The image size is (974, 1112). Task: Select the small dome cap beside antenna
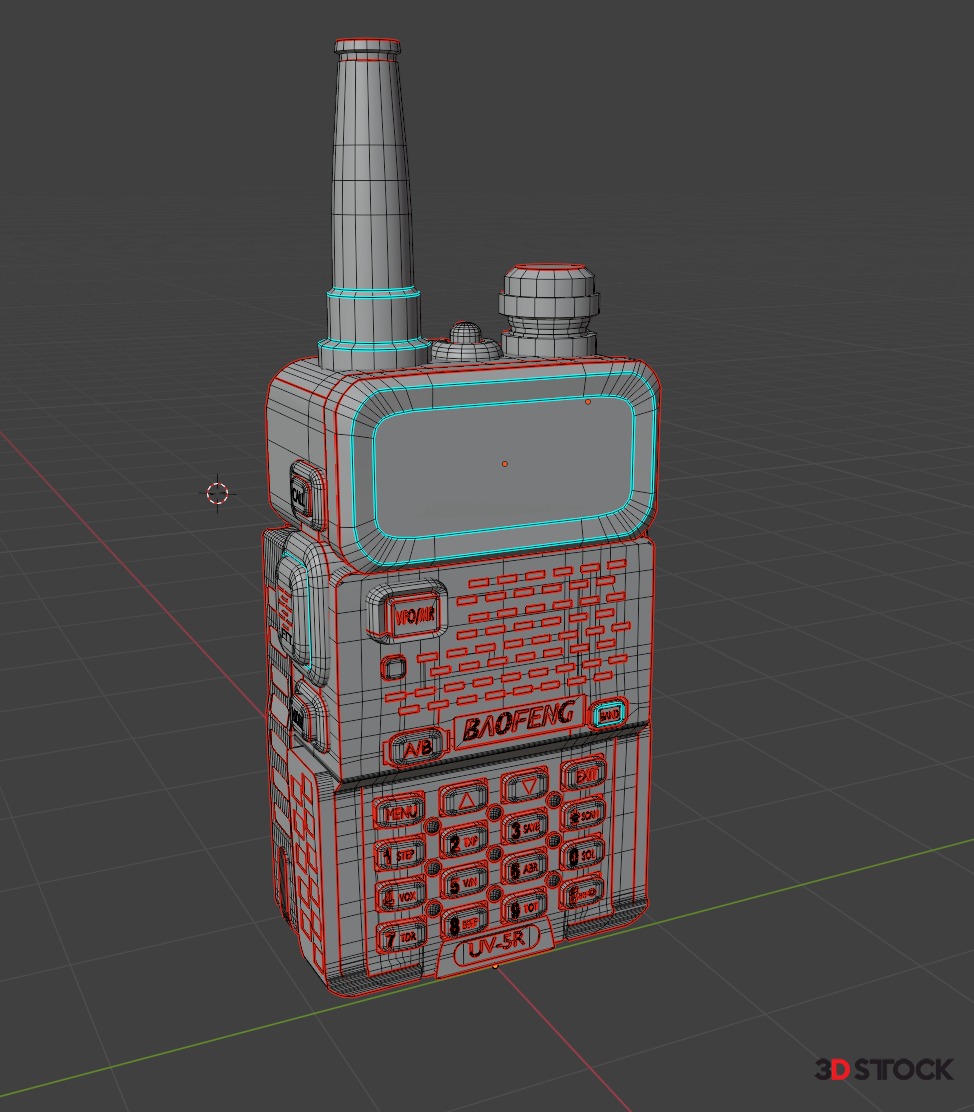pos(465,343)
